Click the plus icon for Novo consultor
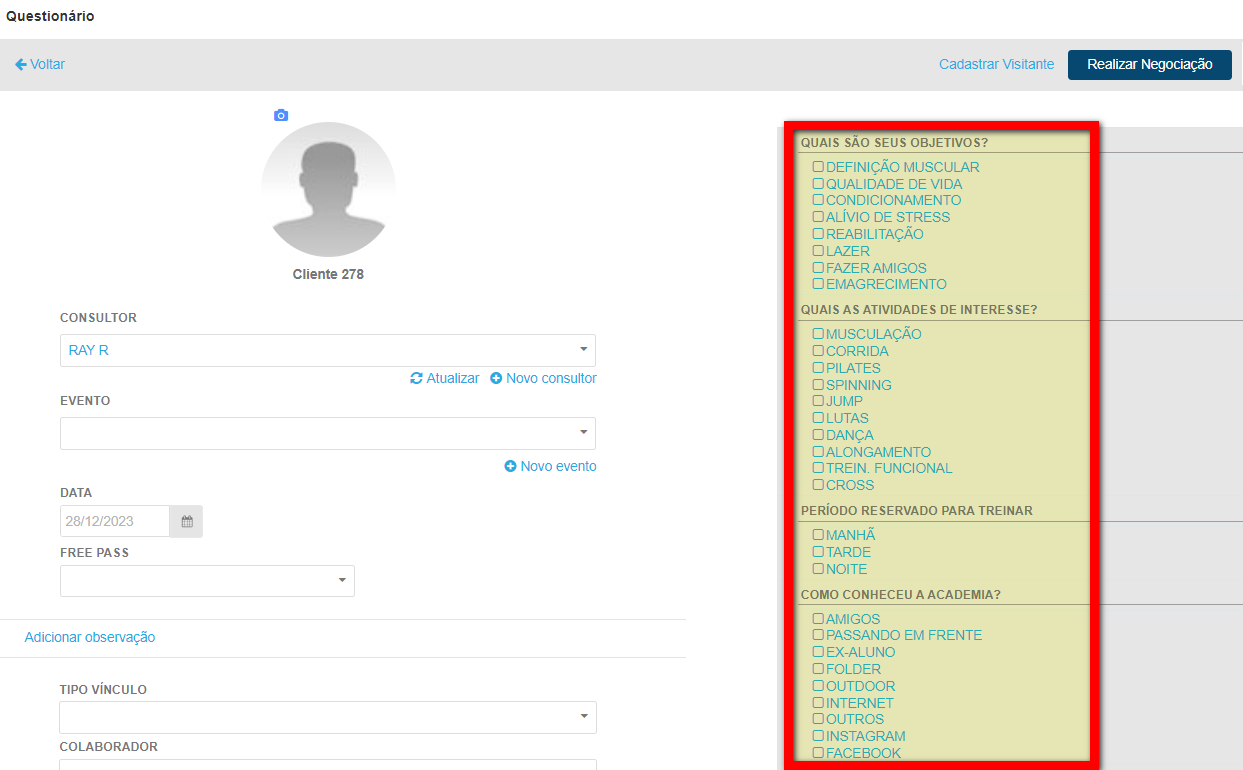Image resolution: width=1243 pixels, height=770 pixels. [496, 379]
